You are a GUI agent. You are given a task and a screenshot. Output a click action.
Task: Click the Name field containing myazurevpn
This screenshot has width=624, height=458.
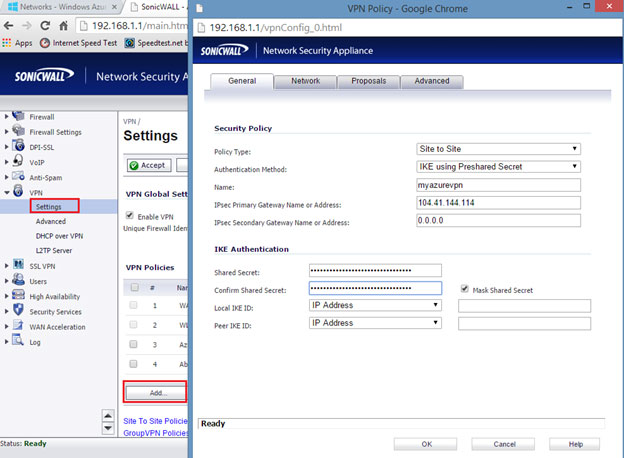coord(498,185)
